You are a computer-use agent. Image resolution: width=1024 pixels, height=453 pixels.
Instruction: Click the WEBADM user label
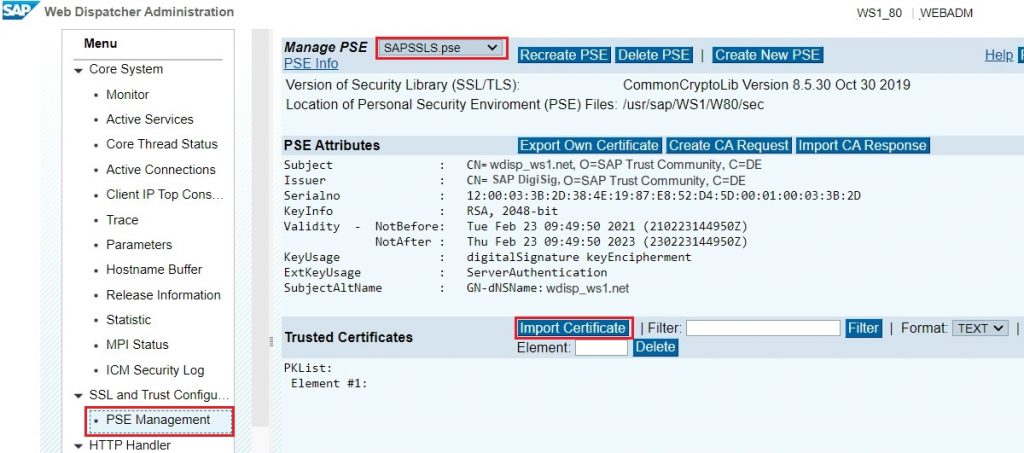click(946, 13)
